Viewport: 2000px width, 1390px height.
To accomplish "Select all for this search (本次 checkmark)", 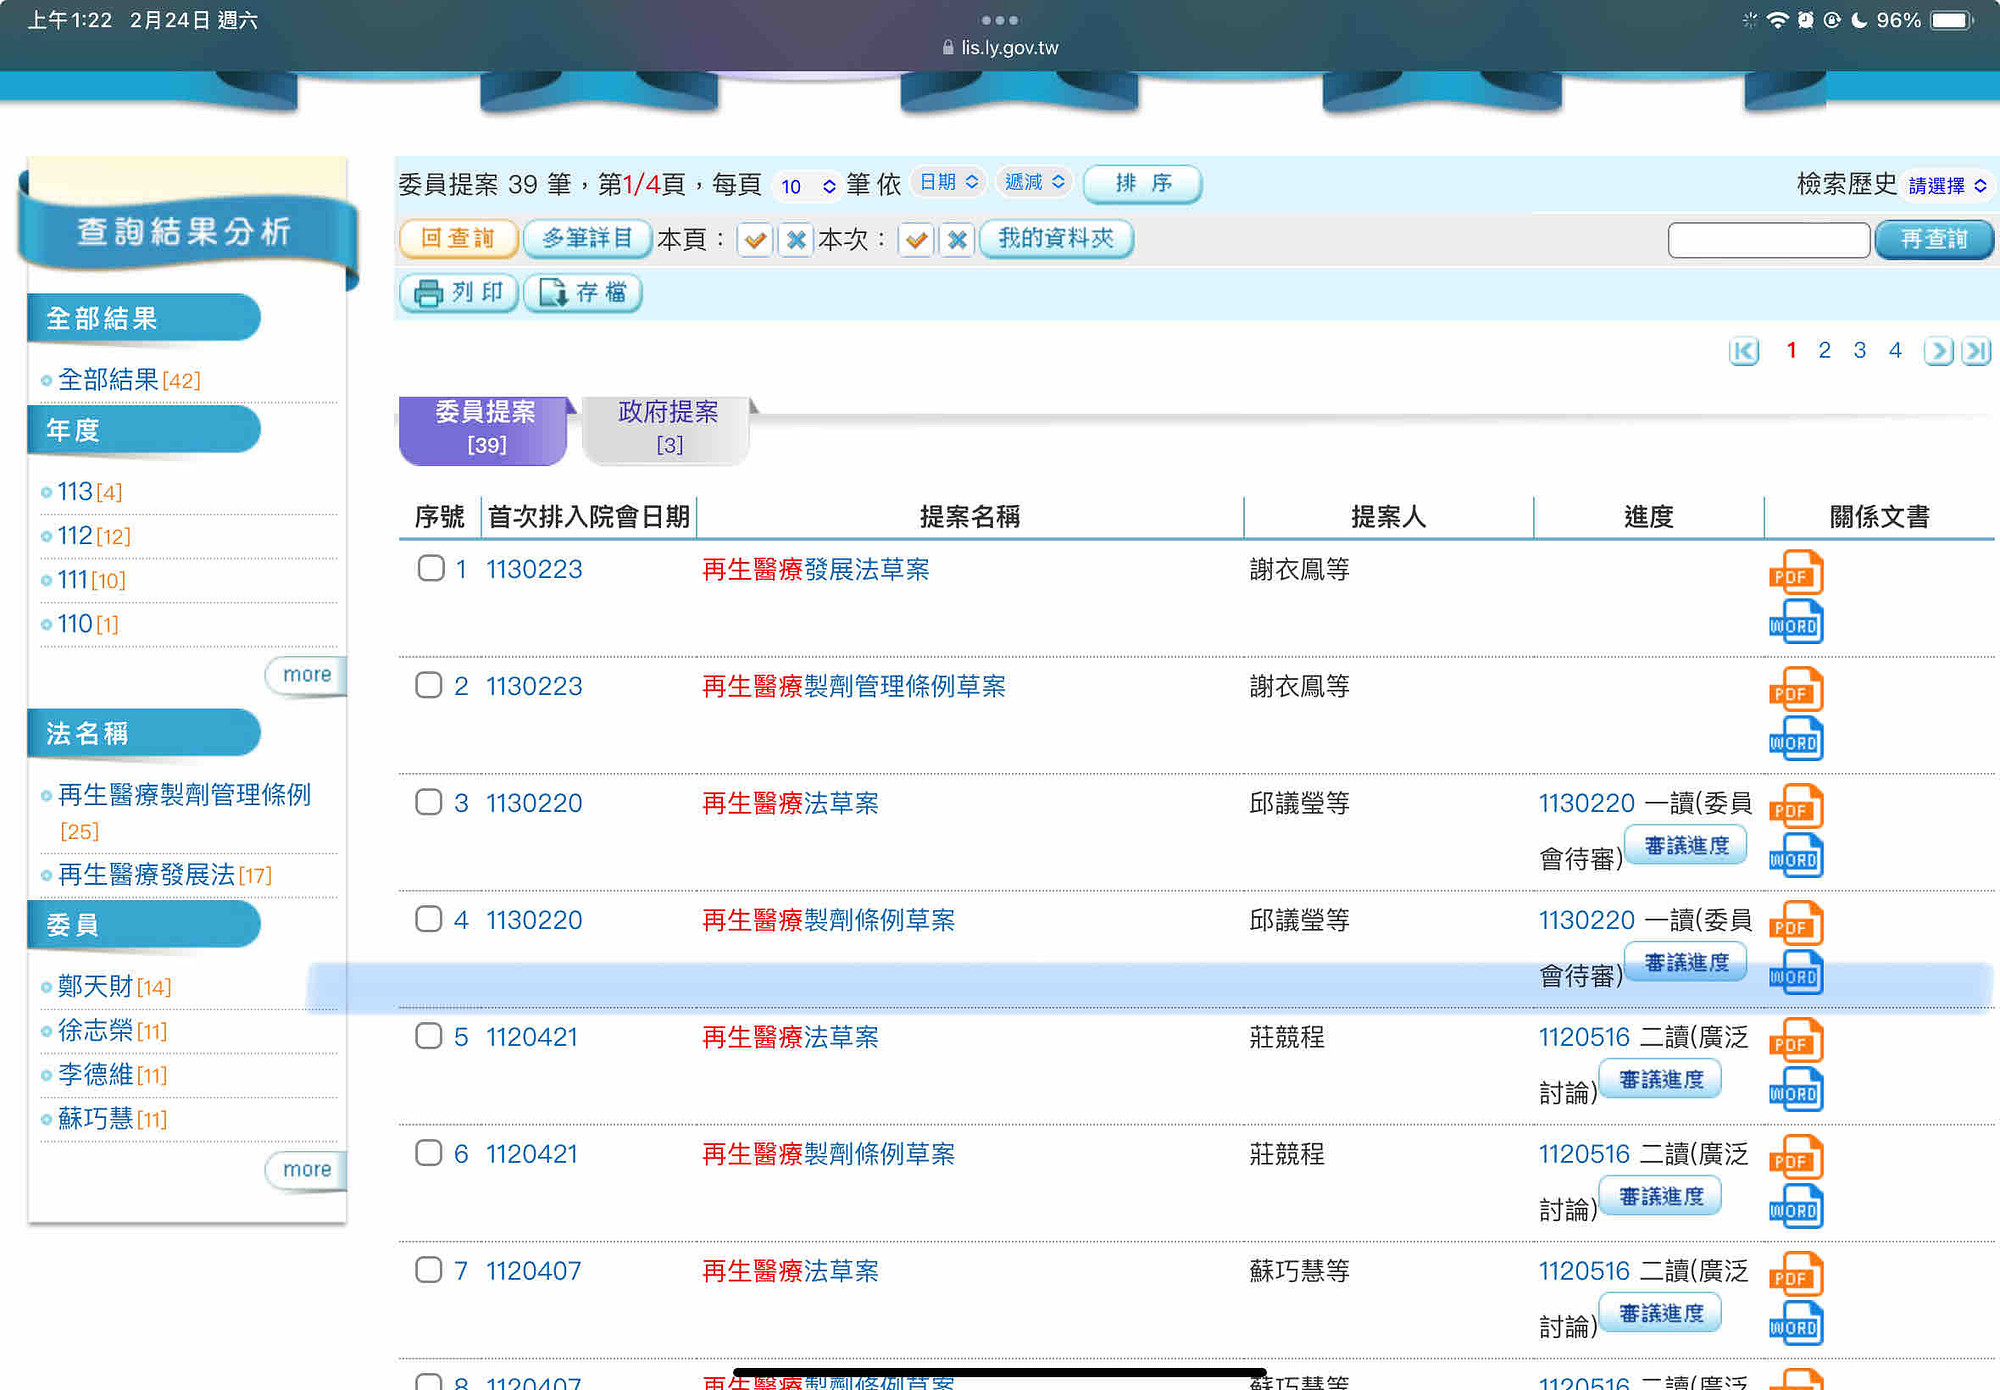I will point(916,240).
